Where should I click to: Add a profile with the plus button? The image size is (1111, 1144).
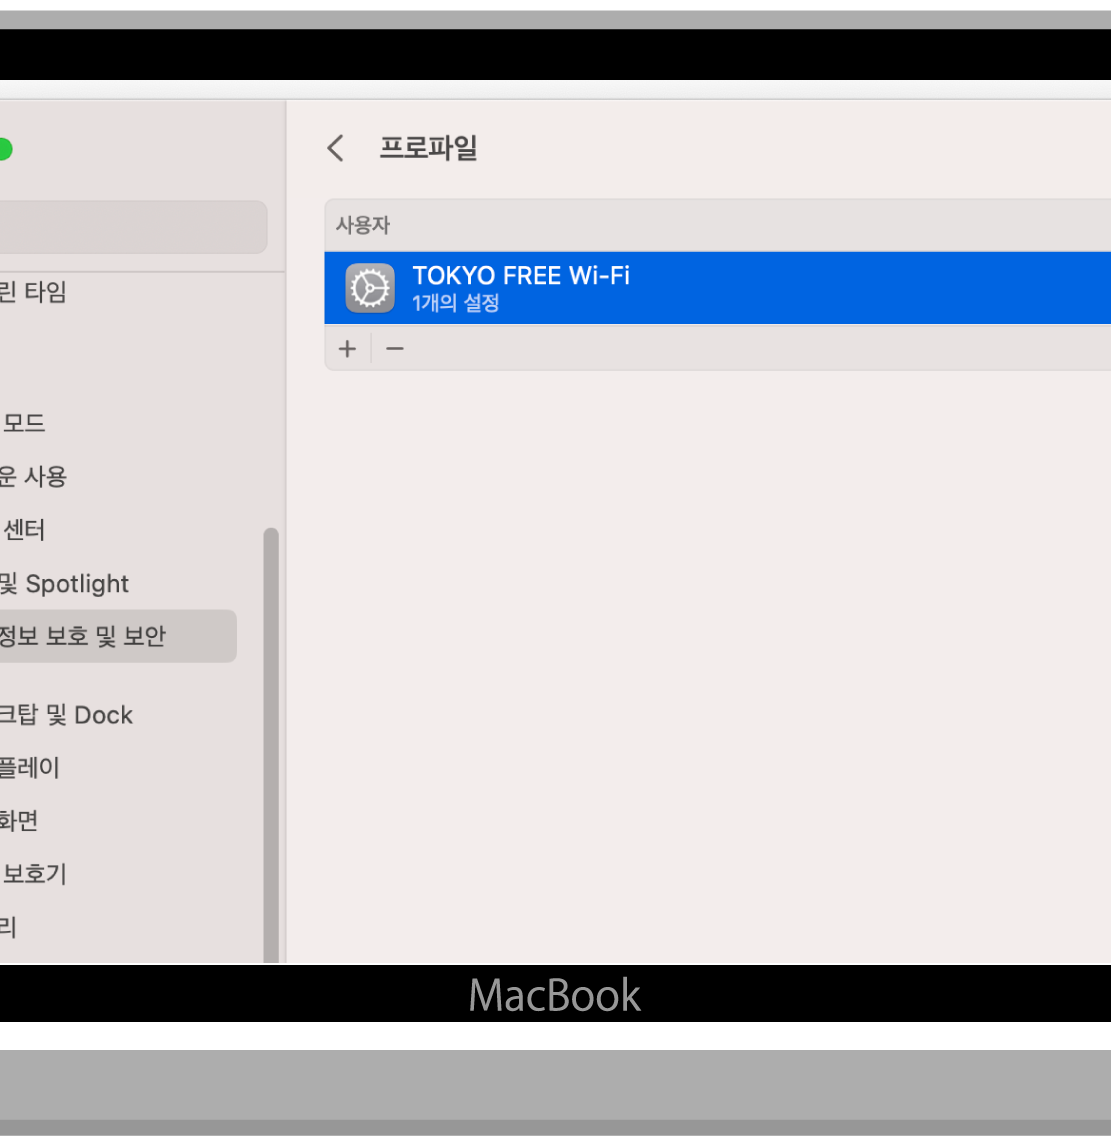click(347, 349)
